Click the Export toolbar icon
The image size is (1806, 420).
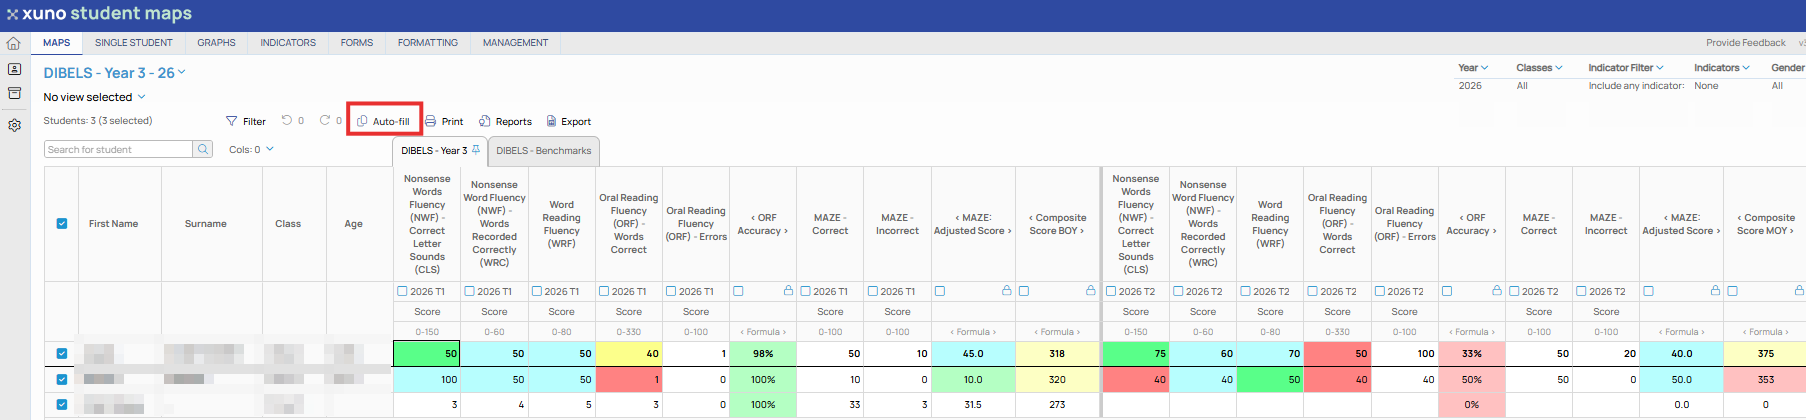[551, 121]
